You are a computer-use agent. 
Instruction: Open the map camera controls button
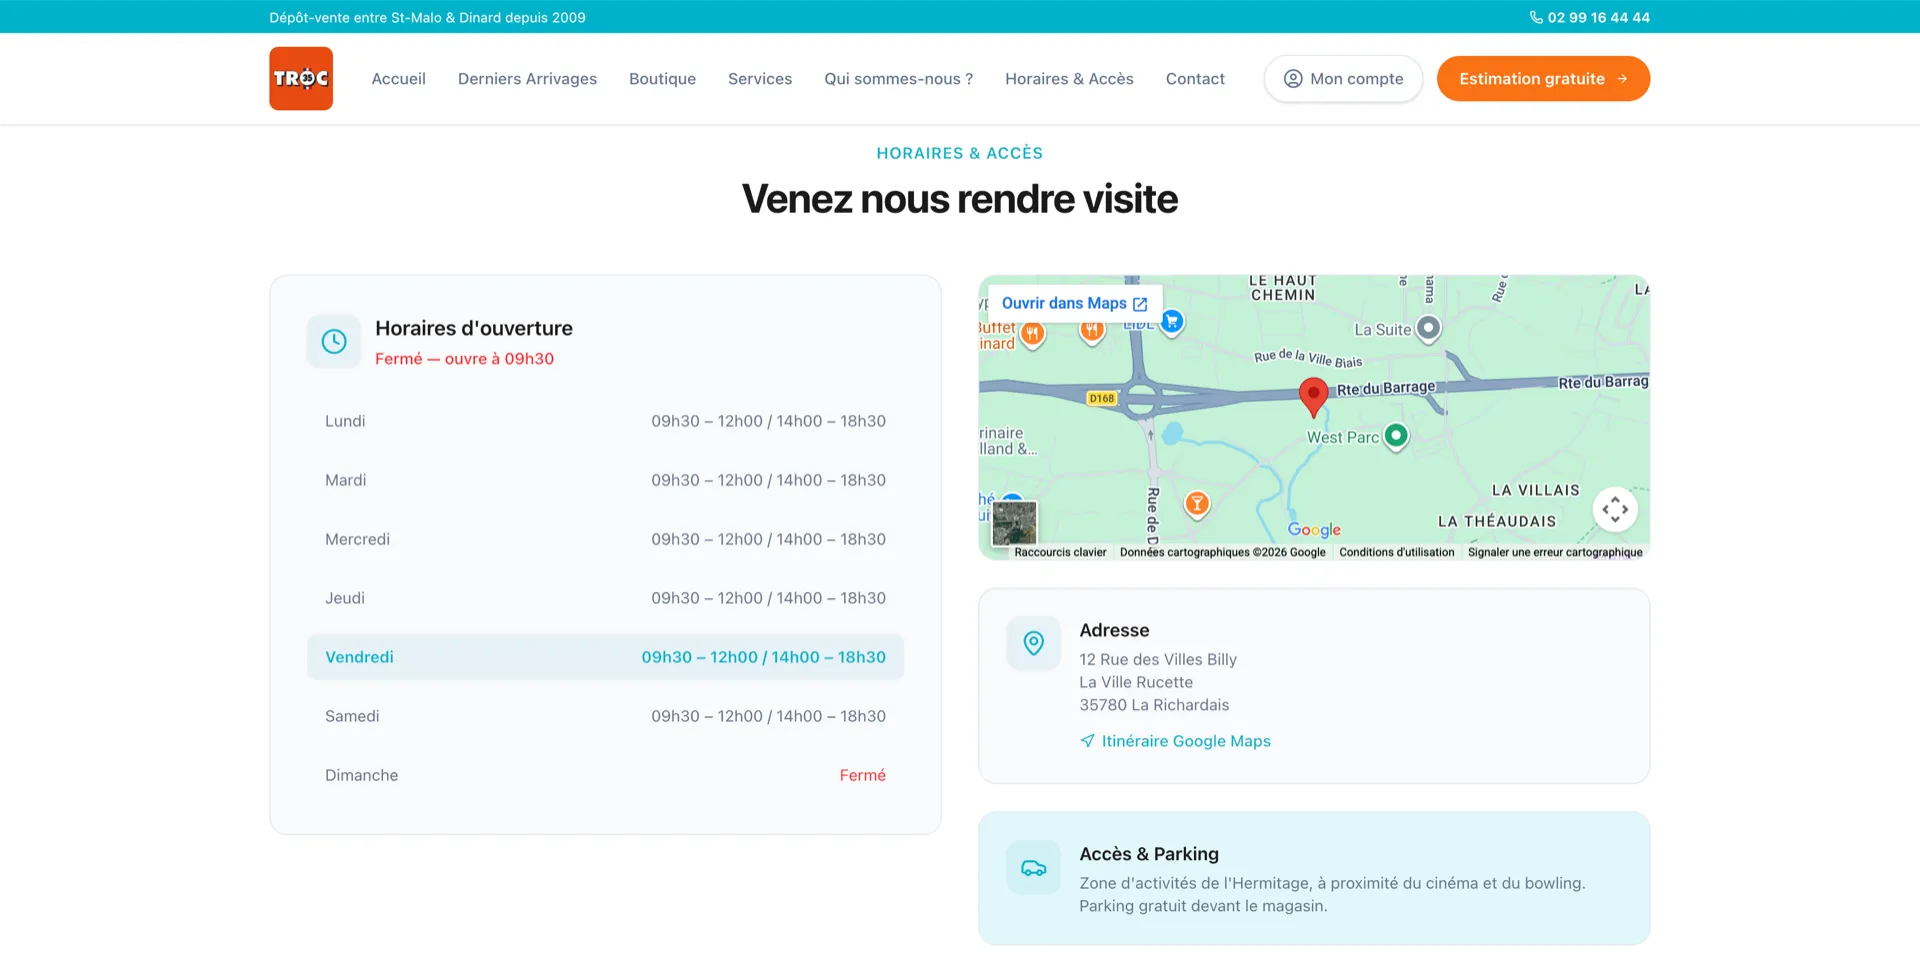point(1614,510)
